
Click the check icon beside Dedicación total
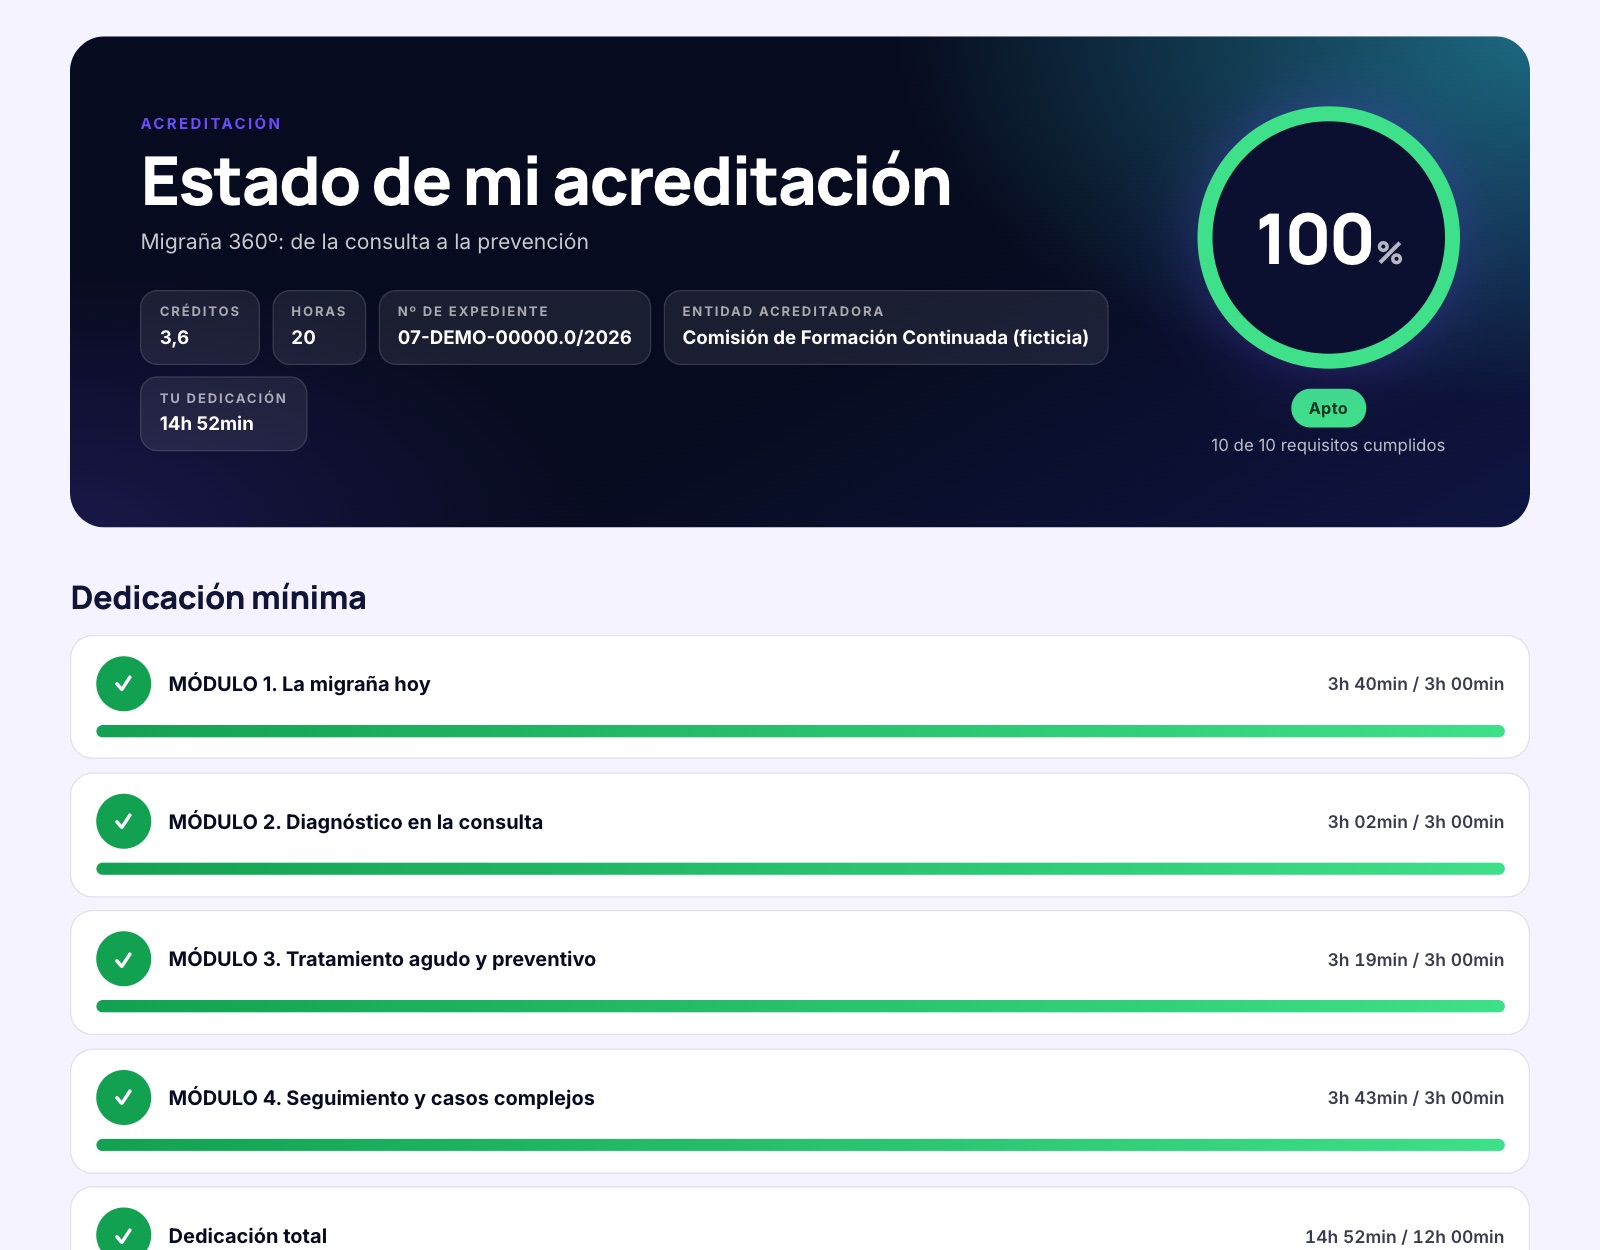click(x=123, y=1230)
